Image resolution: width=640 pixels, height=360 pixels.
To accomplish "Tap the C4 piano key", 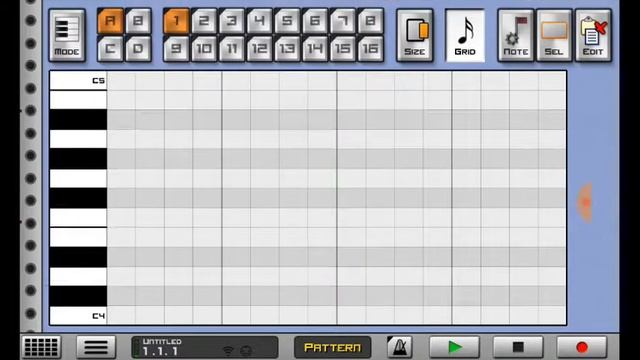I will point(78,316).
